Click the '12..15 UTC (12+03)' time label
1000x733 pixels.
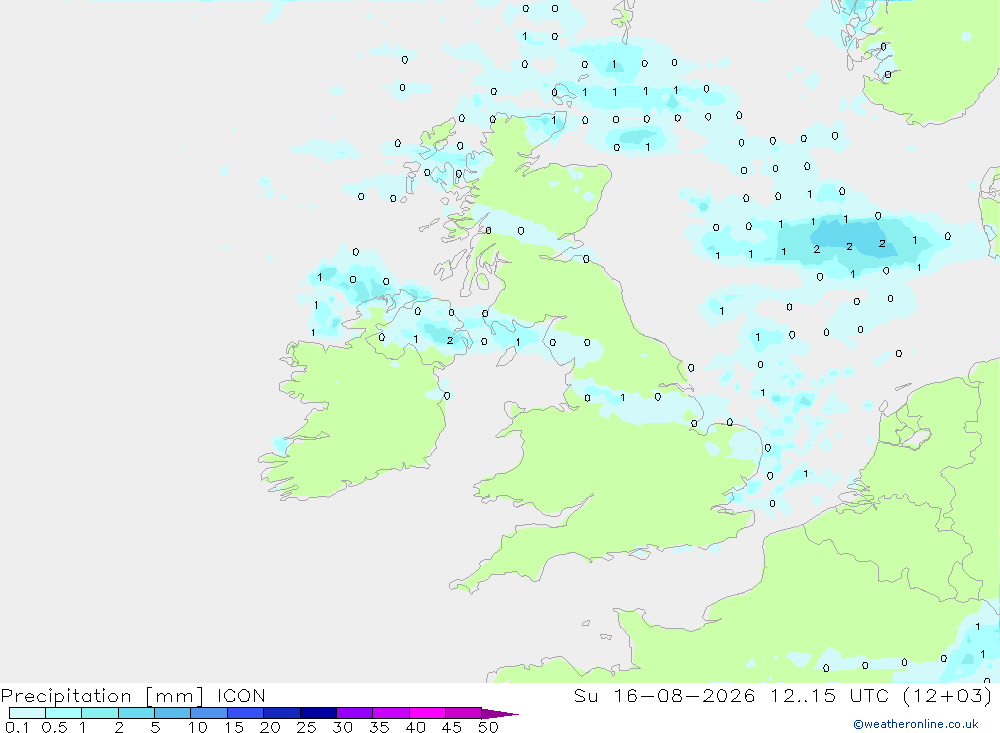click(x=881, y=695)
